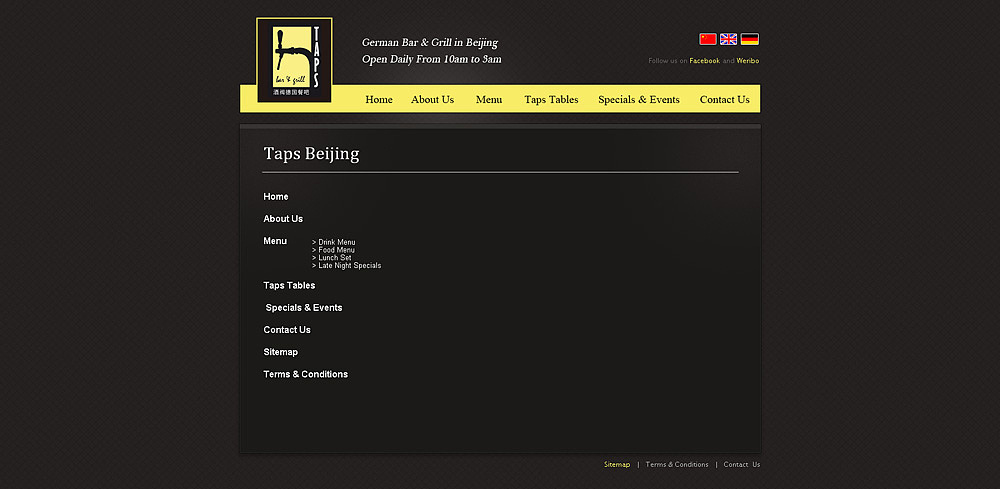The image size is (1000, 489).
Task: Open the Facebook link in header
Action: click(704, 61)
